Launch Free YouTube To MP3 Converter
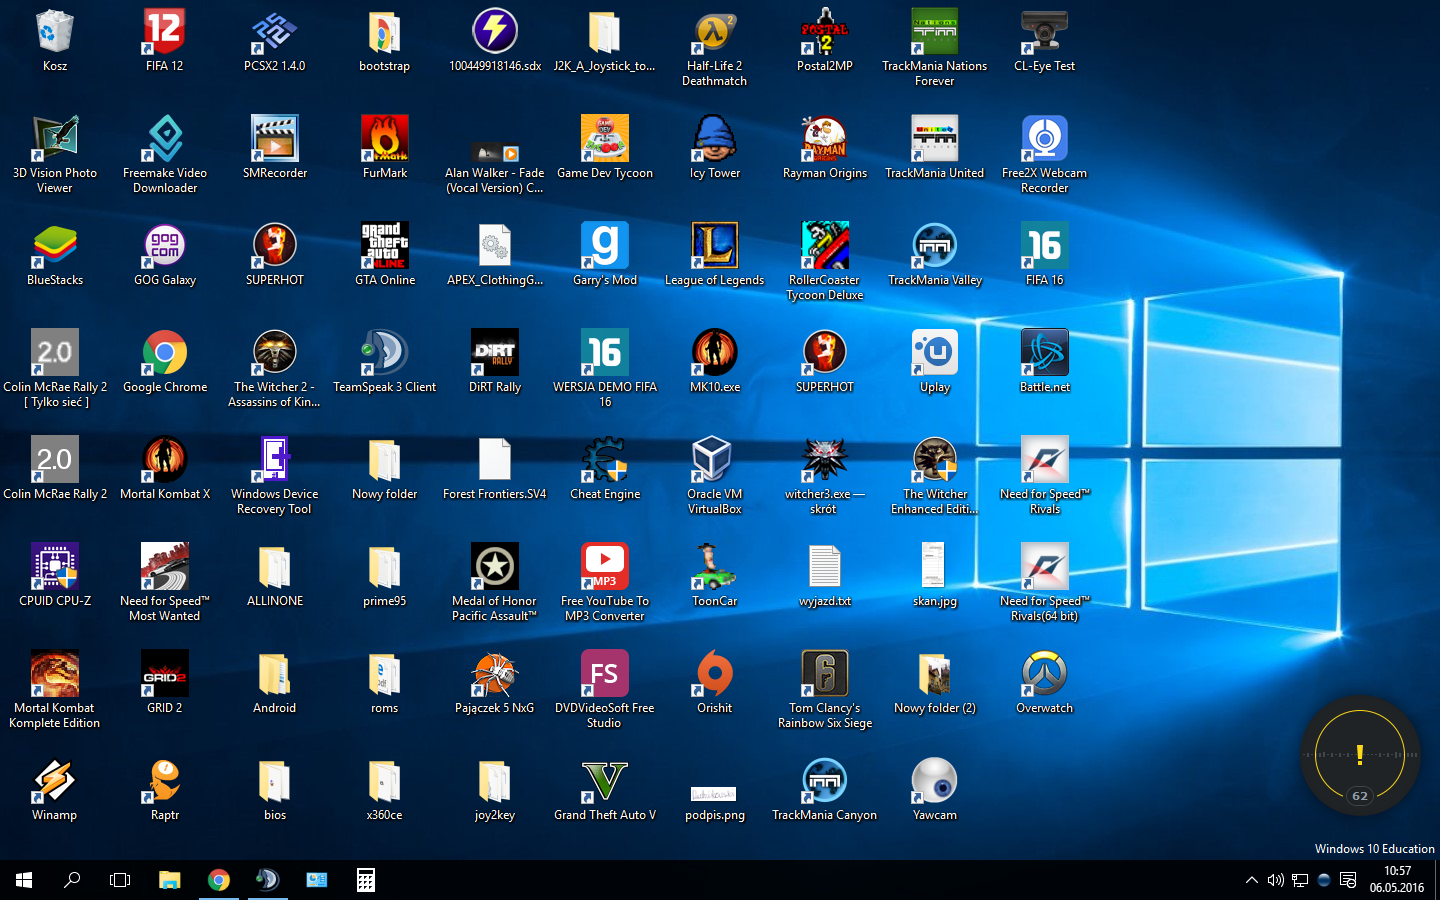This screenshot has width=1440, height=900. coord(605,567)
